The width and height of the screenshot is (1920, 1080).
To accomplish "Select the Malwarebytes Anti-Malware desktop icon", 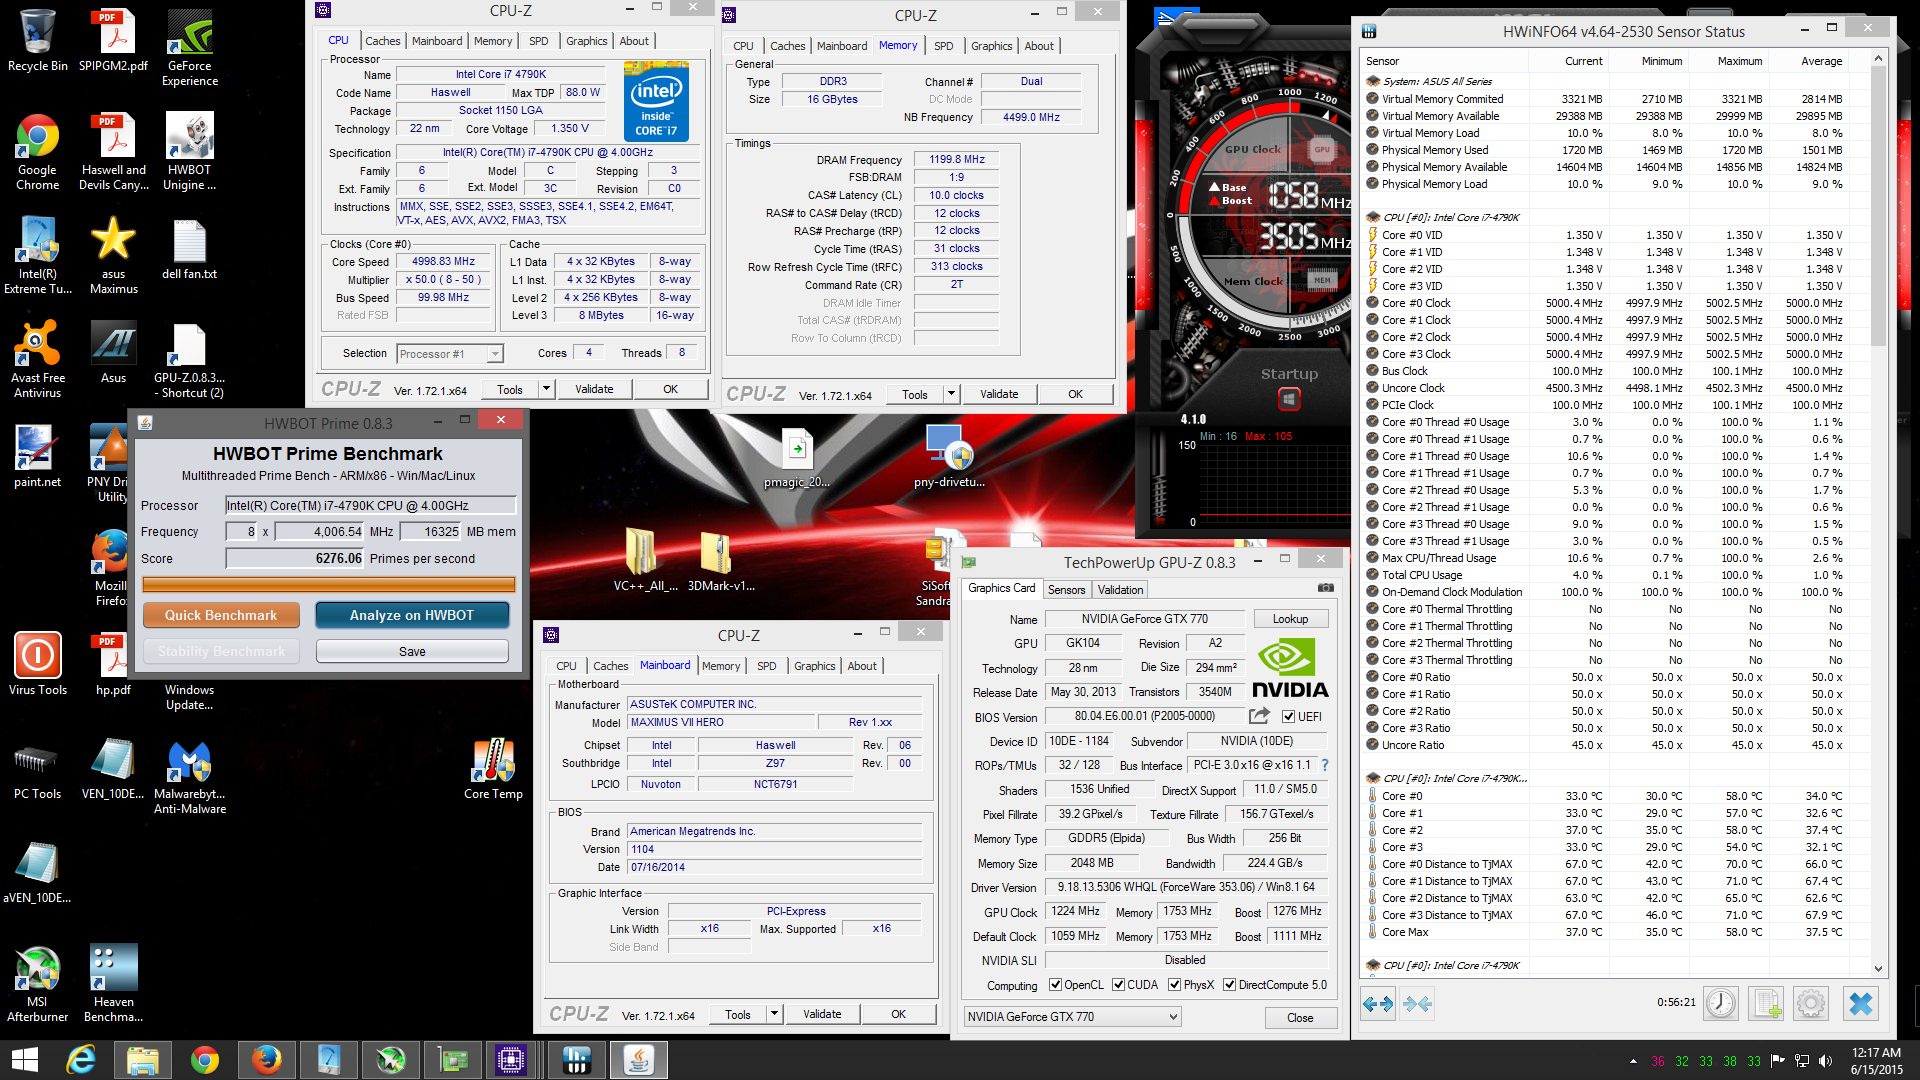I will [x=190, y=776].
